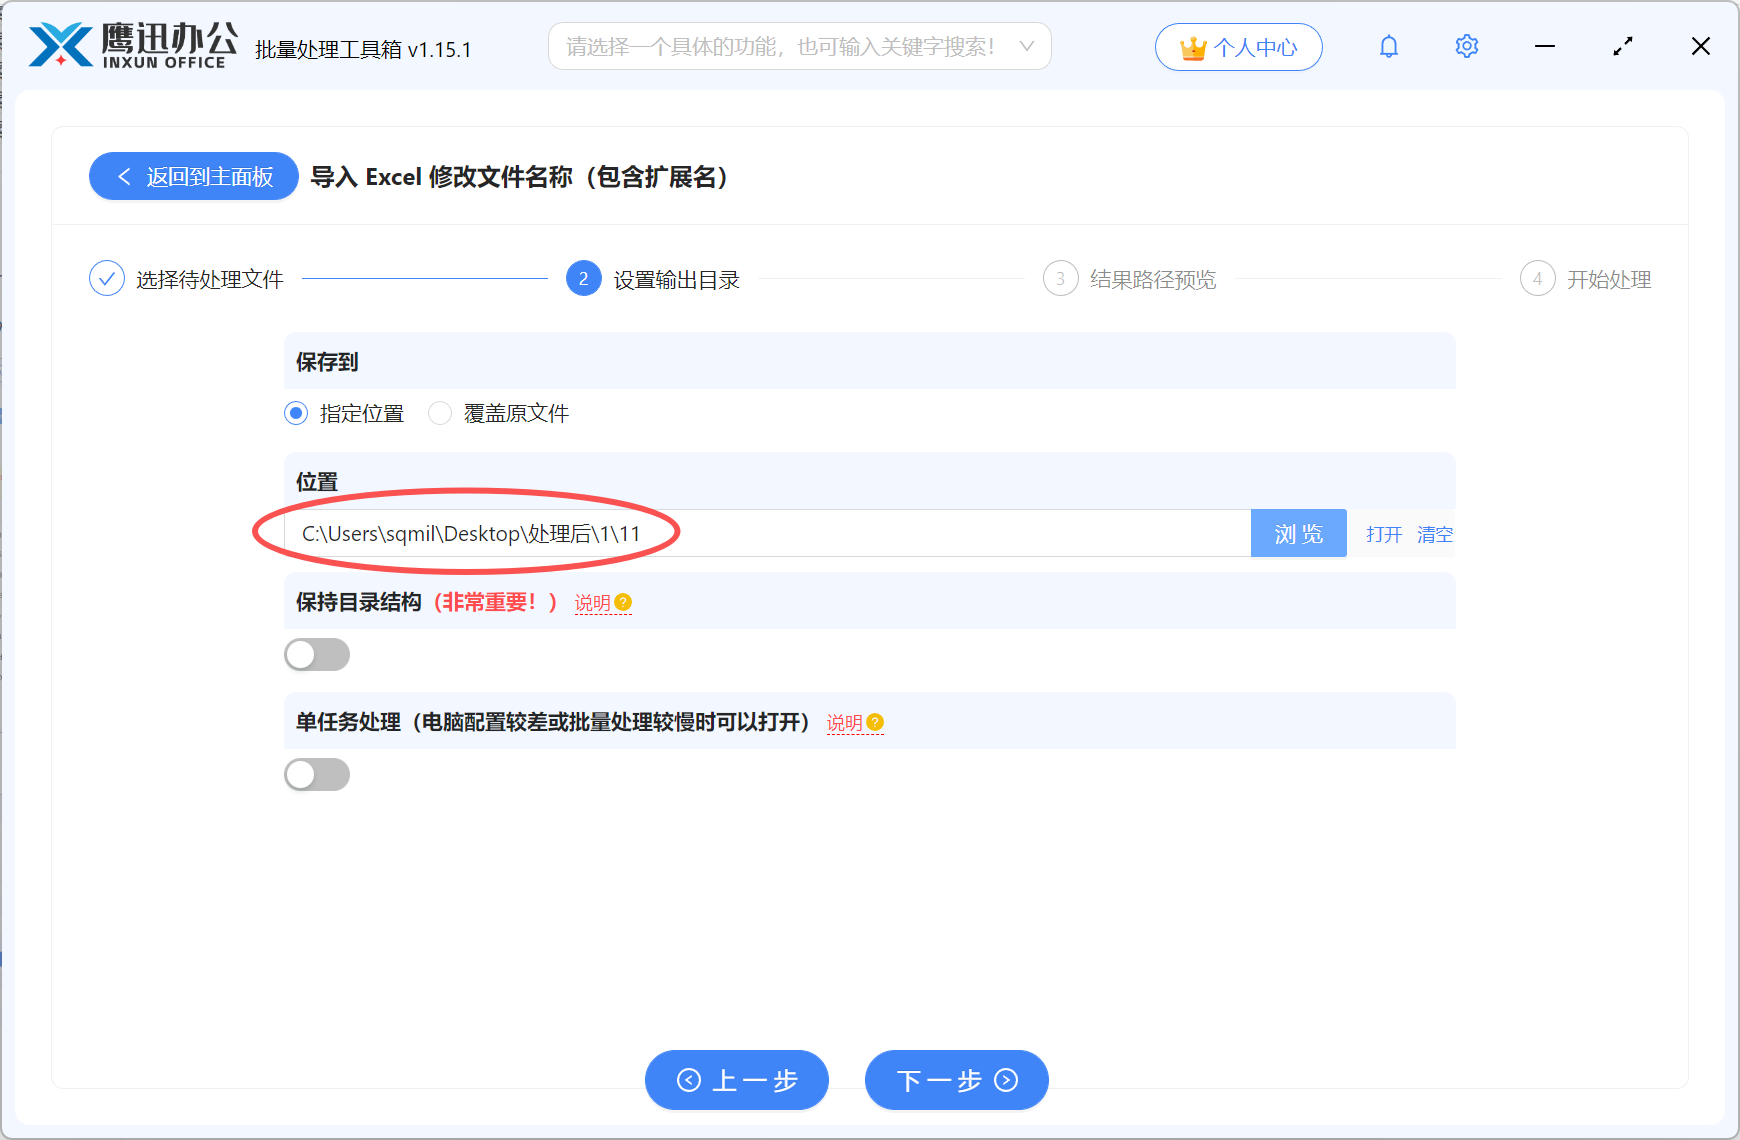The height and width of the screenshot is (1140, 1740).
Task: Go to 开始处理 step
Action: (x=1609, y=279)
